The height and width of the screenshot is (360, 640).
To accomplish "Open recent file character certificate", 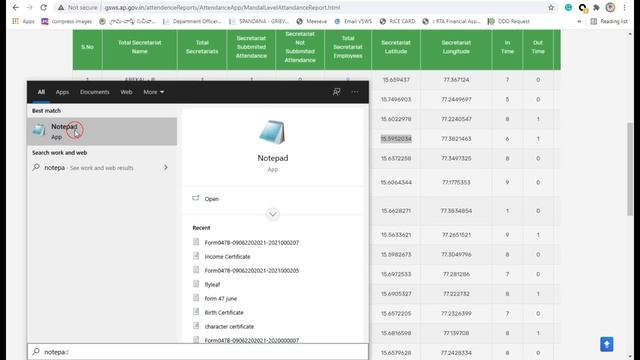I will [x=229, y=326].
